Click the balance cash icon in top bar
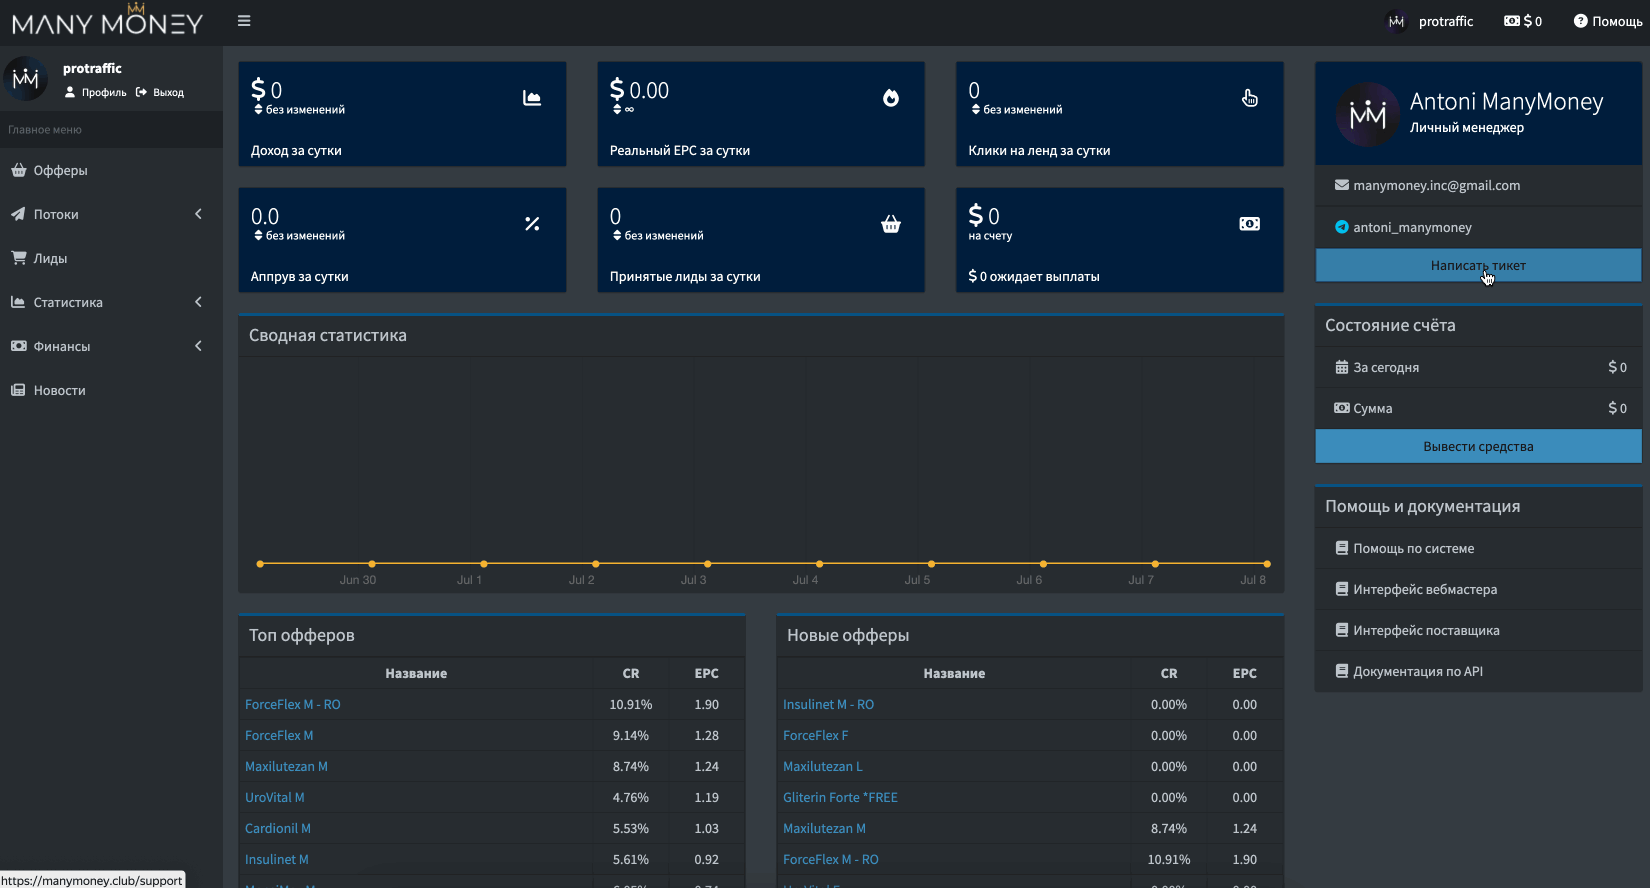Viewport: 1650px width, 888px height. [1512, 21]
